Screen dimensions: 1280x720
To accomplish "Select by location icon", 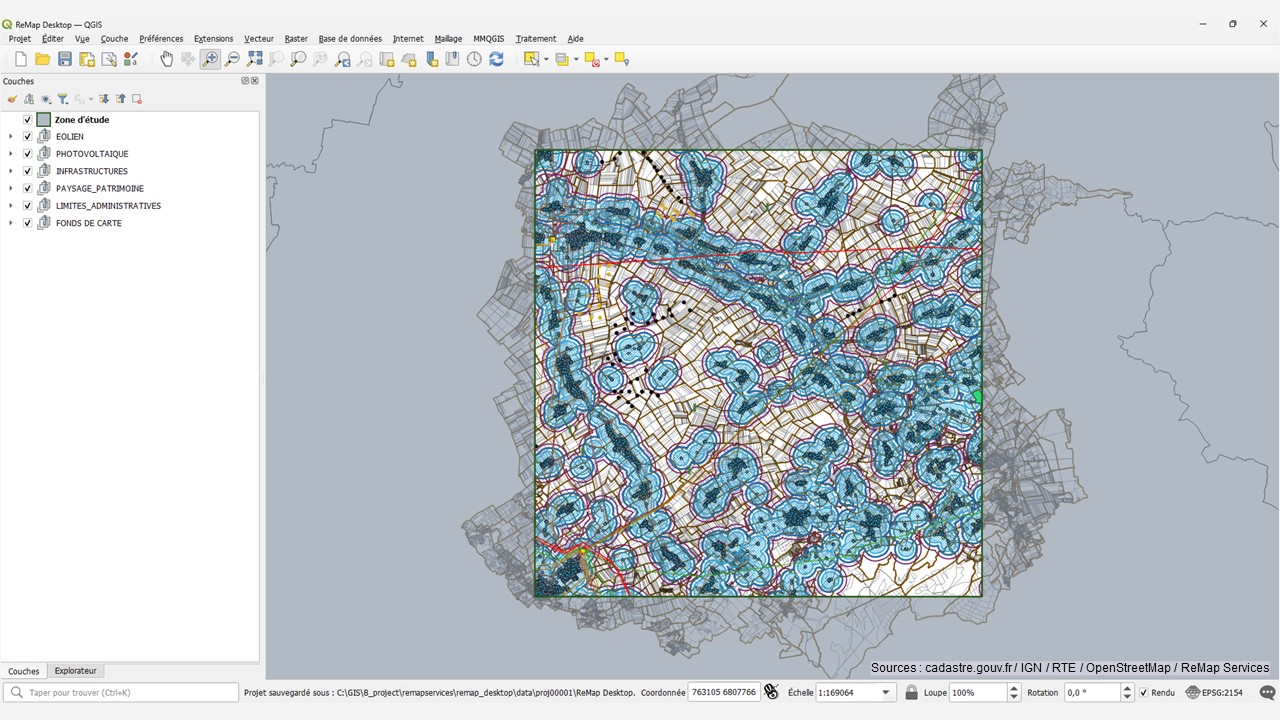I will tap(622, 60).
